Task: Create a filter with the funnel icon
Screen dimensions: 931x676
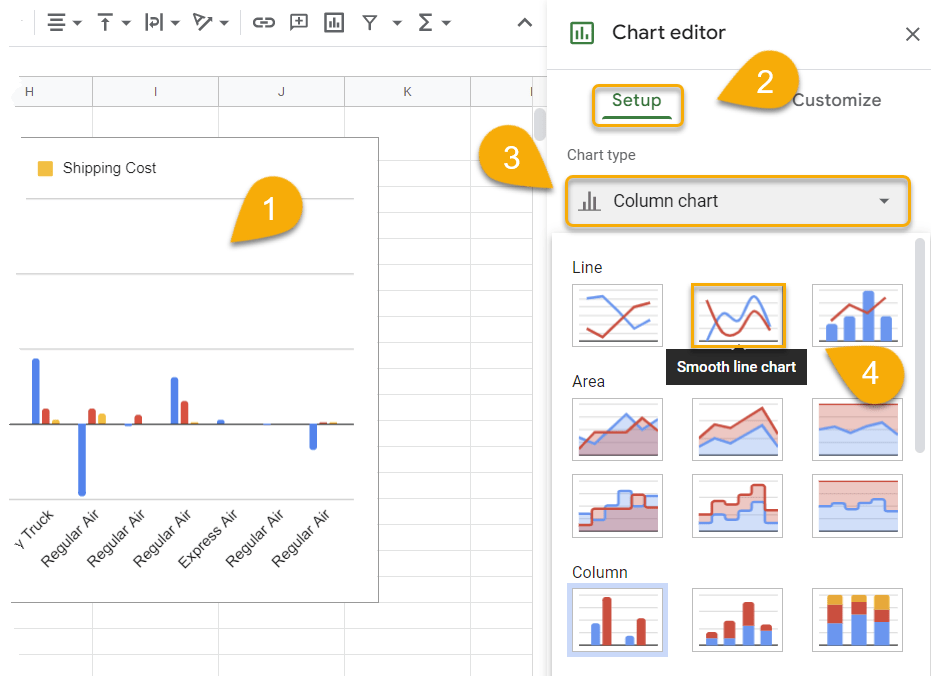Action: pos(369,22)
